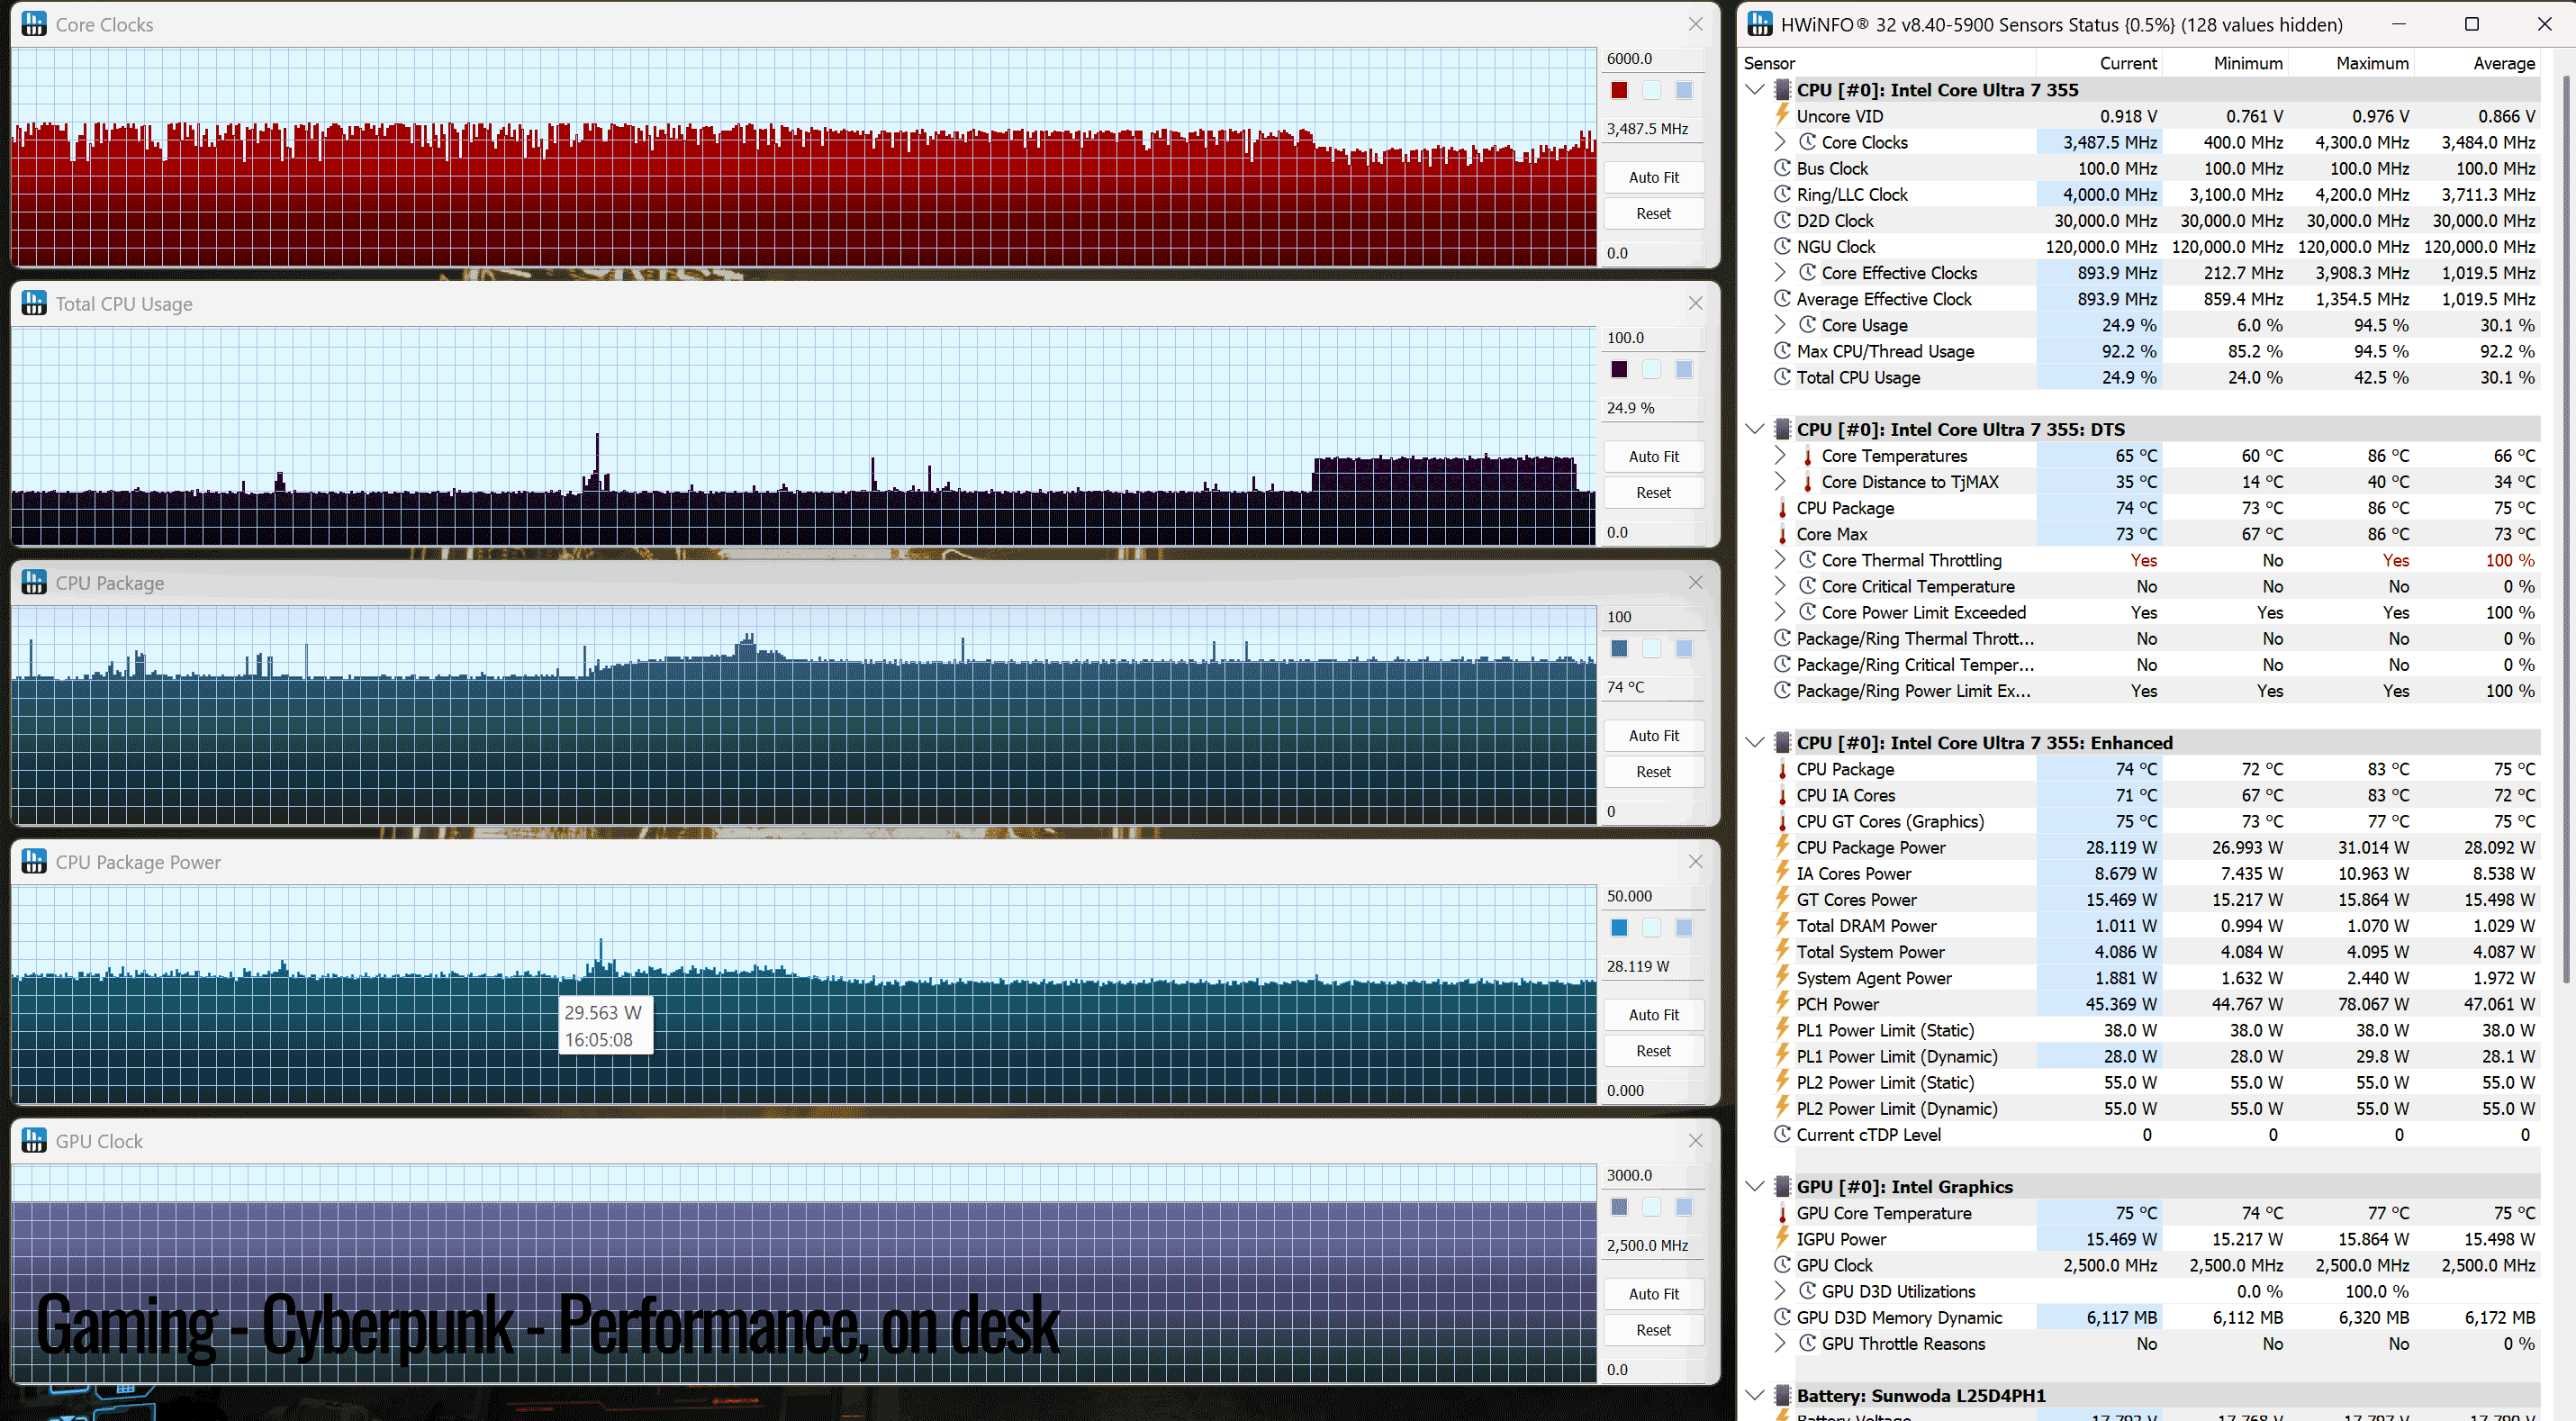The width and height of the screenshot is (2576, 1421).
Task: Expand the GPU Throttle Reasons row
Action: (x=1780, y=1343)
